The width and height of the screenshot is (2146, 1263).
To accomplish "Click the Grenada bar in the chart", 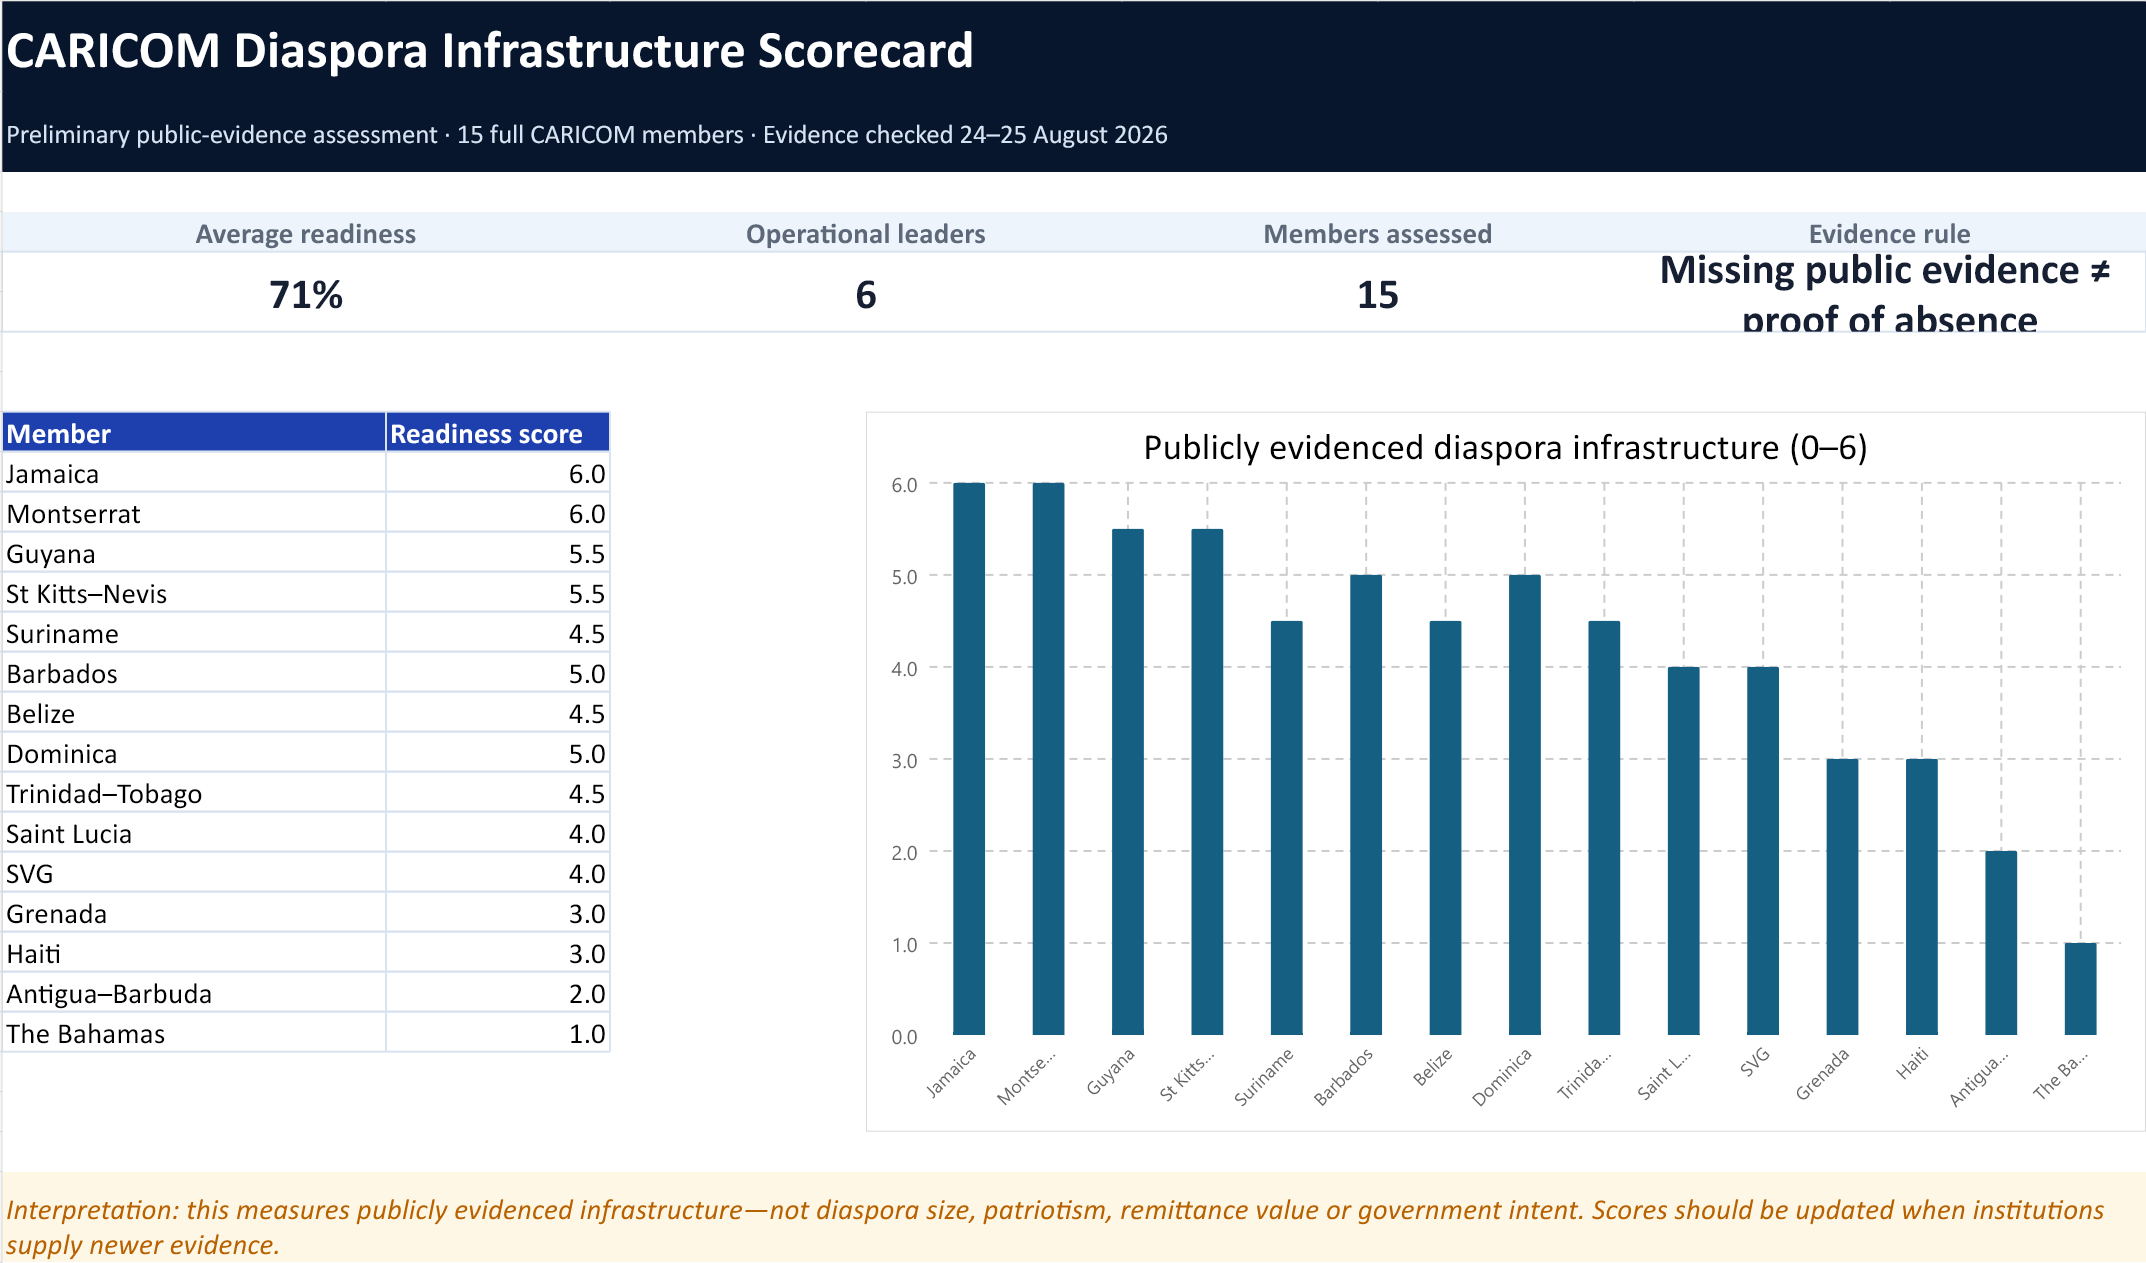I will click(1842, 897).
